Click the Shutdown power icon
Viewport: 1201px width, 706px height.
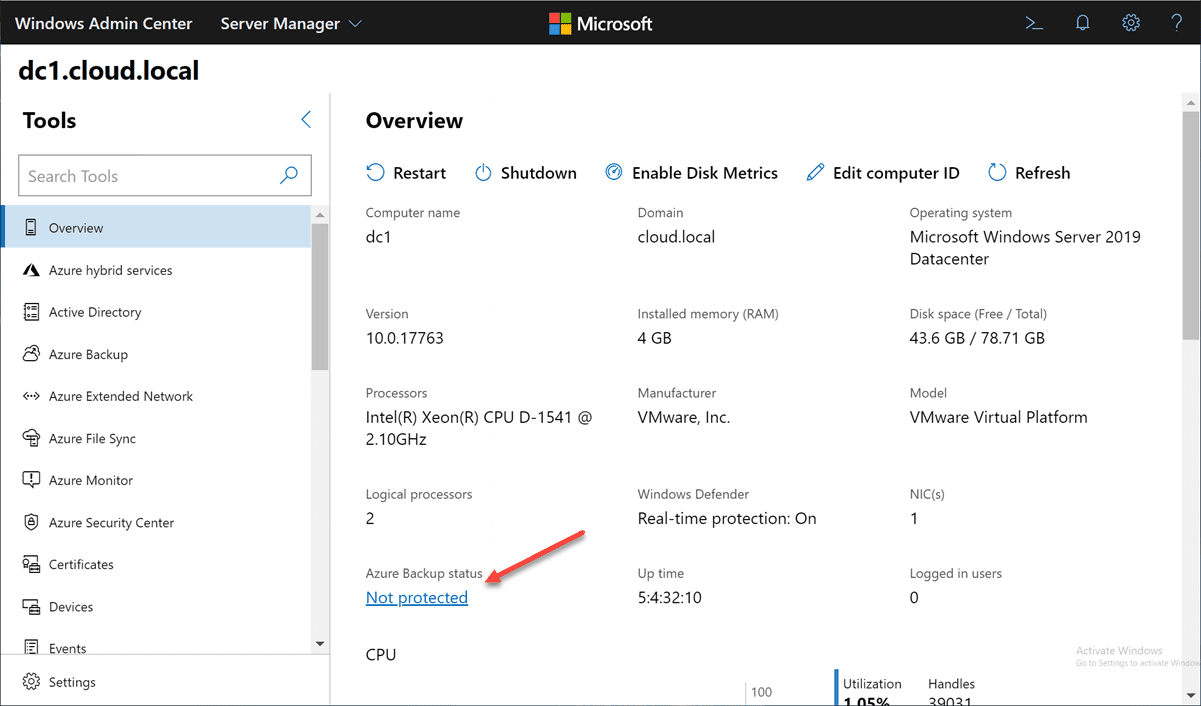click(483, 173)
